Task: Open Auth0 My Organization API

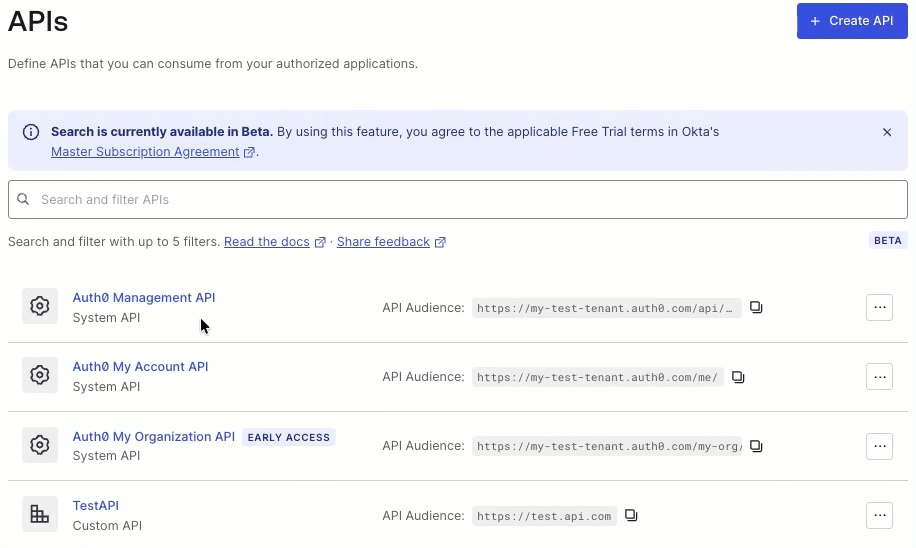Action: [154, 436]
